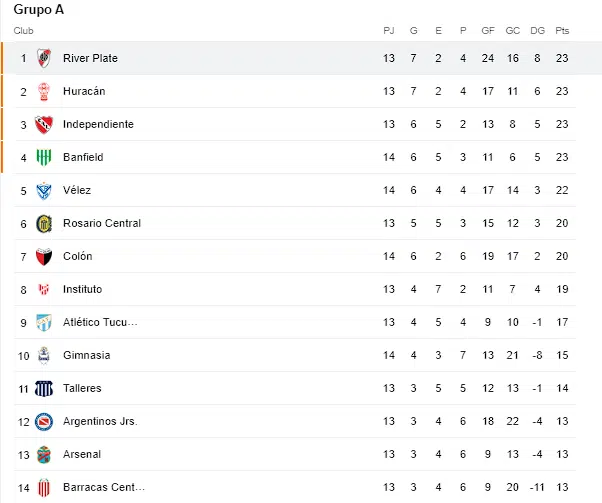This screenshot has height=503, width=602.
Task: Click the Vélez club crest
Action: (44, 190)
